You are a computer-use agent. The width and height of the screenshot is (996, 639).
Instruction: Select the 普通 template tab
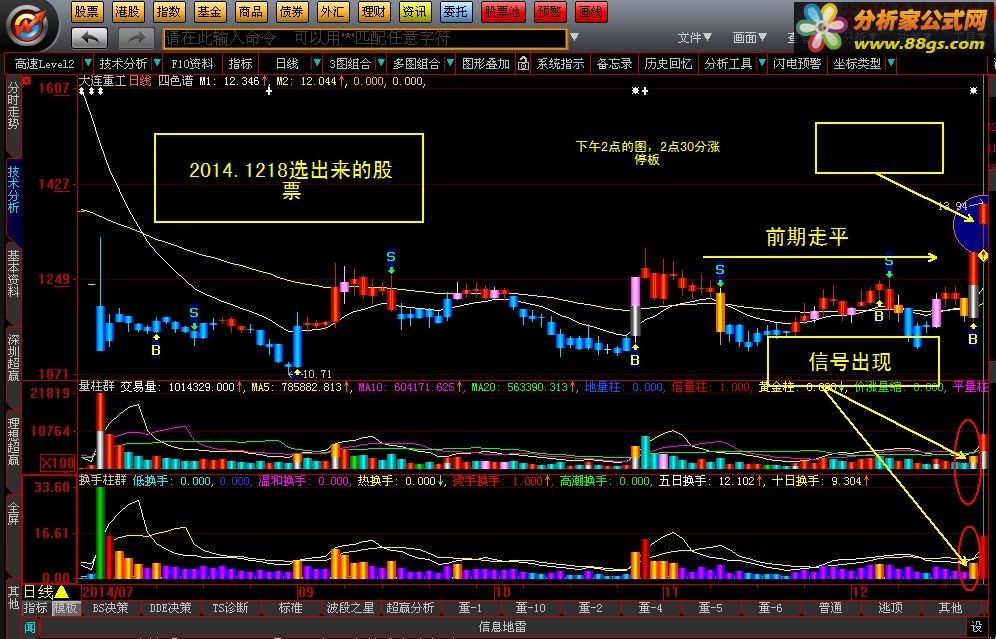[830, 608]
